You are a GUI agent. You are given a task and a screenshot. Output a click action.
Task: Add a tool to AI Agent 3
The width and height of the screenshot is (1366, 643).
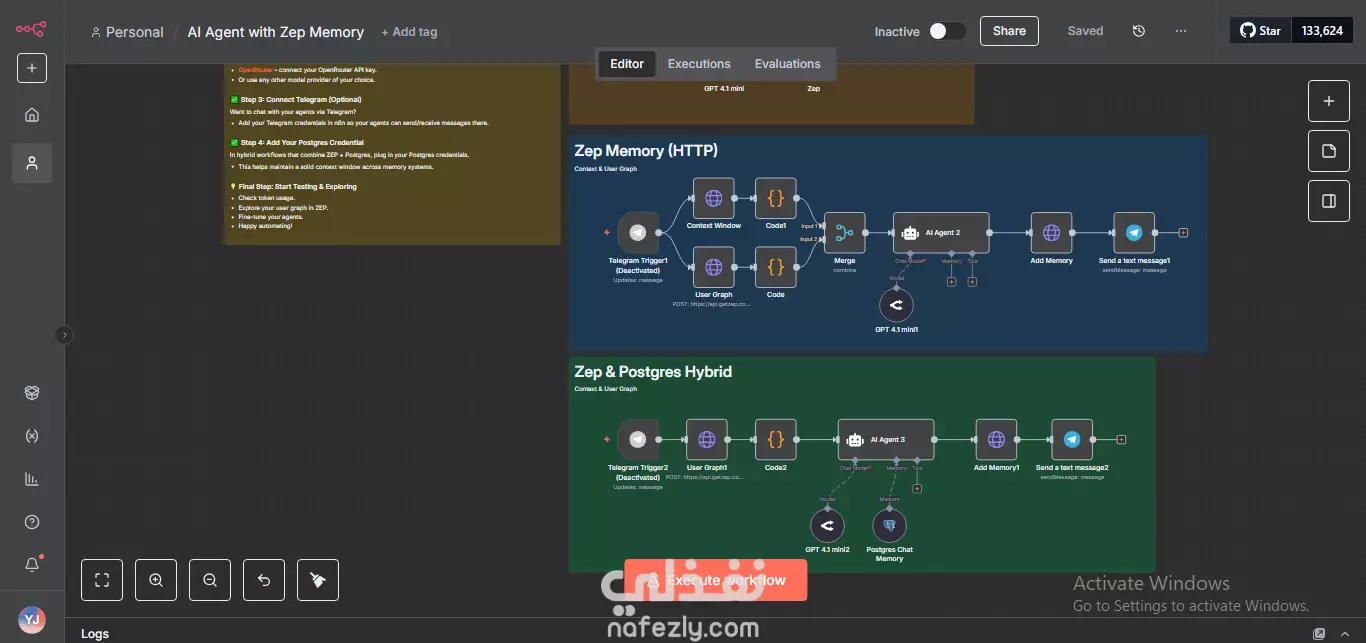click(x=917, y=488)
